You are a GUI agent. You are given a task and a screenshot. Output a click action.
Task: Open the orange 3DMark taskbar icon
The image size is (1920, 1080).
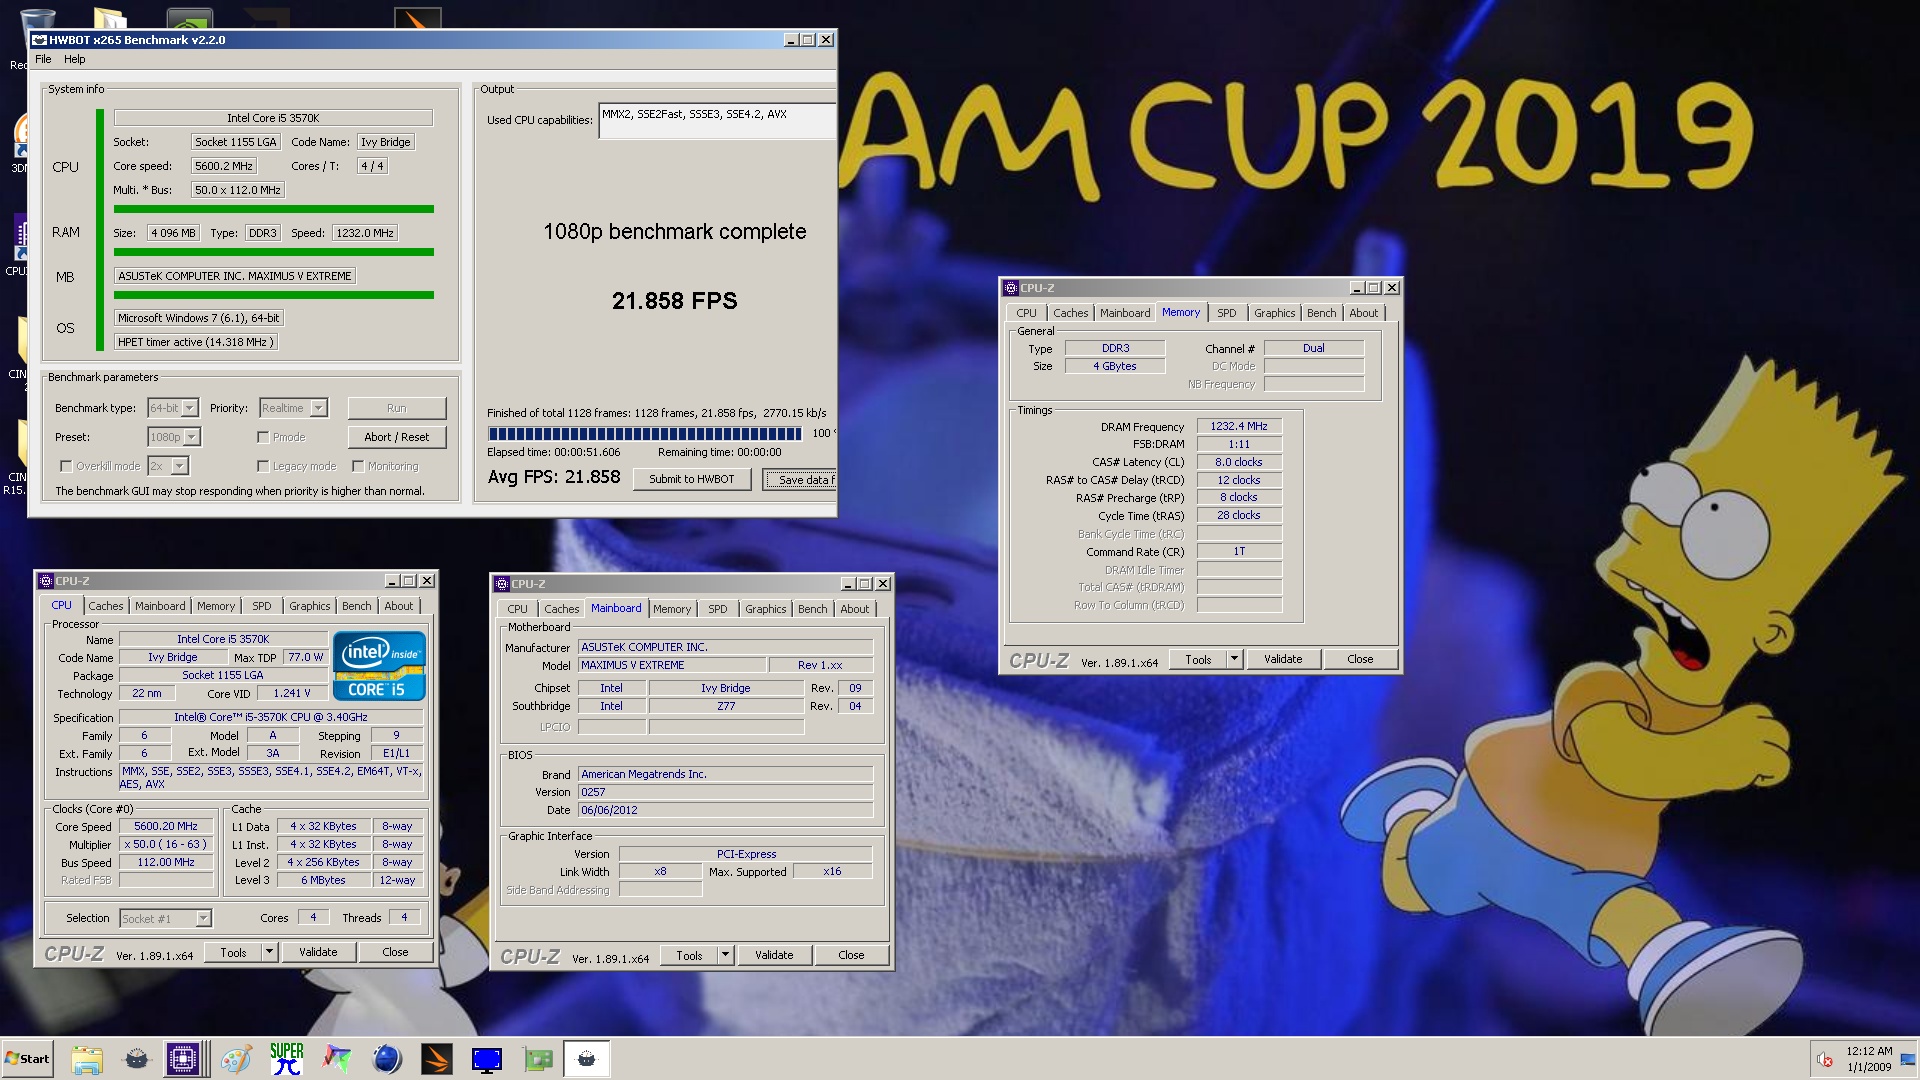point(437,1059)
